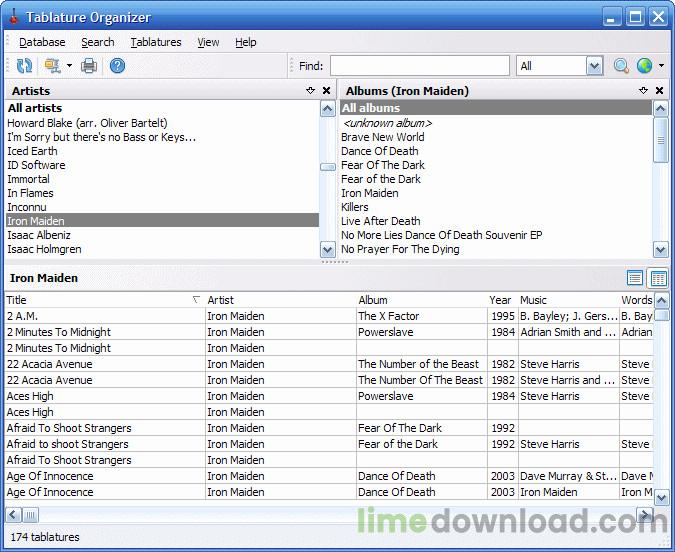
Task: Select 'In Flames' in artists list
Action: pyautogui.click(x=30, y=193)
